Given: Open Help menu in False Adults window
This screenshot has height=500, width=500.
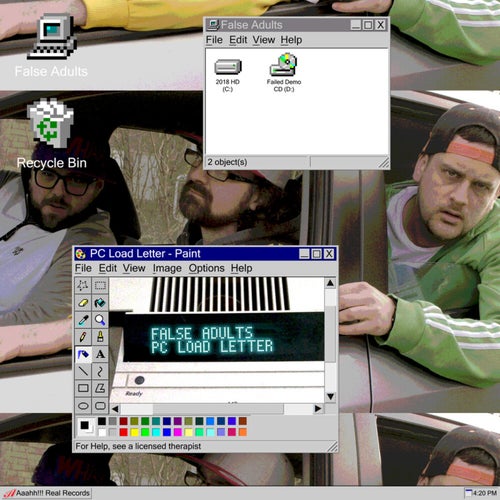Looking at the screenshot, I should click(291, 40).
